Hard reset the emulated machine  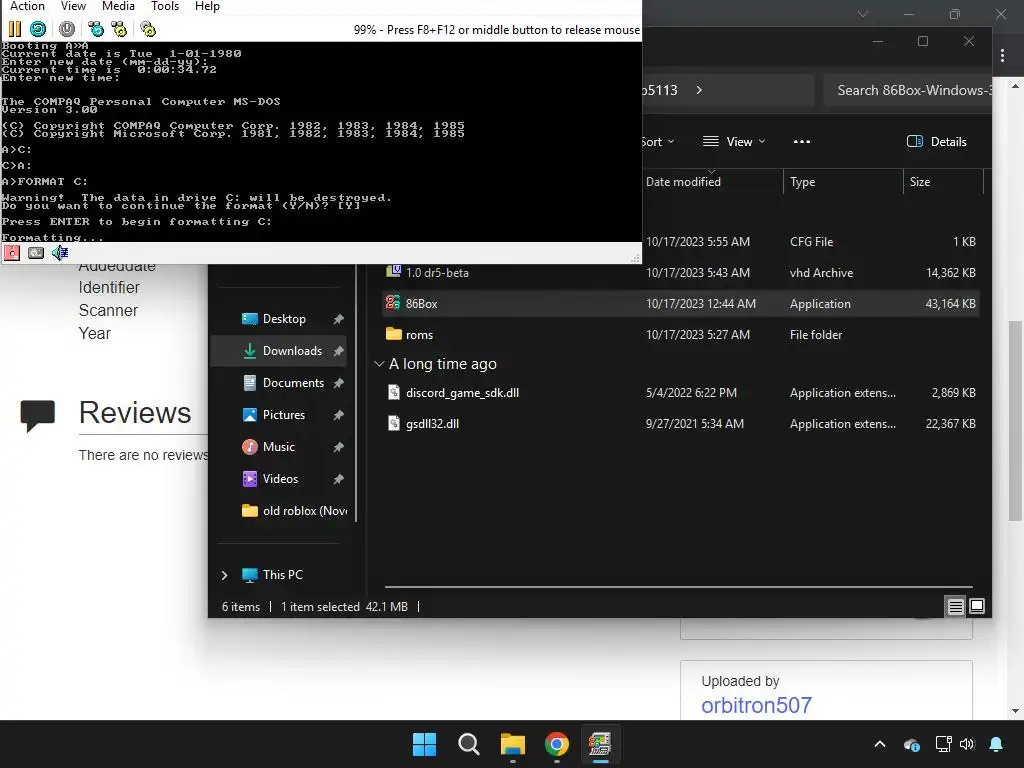pos(38,29)
